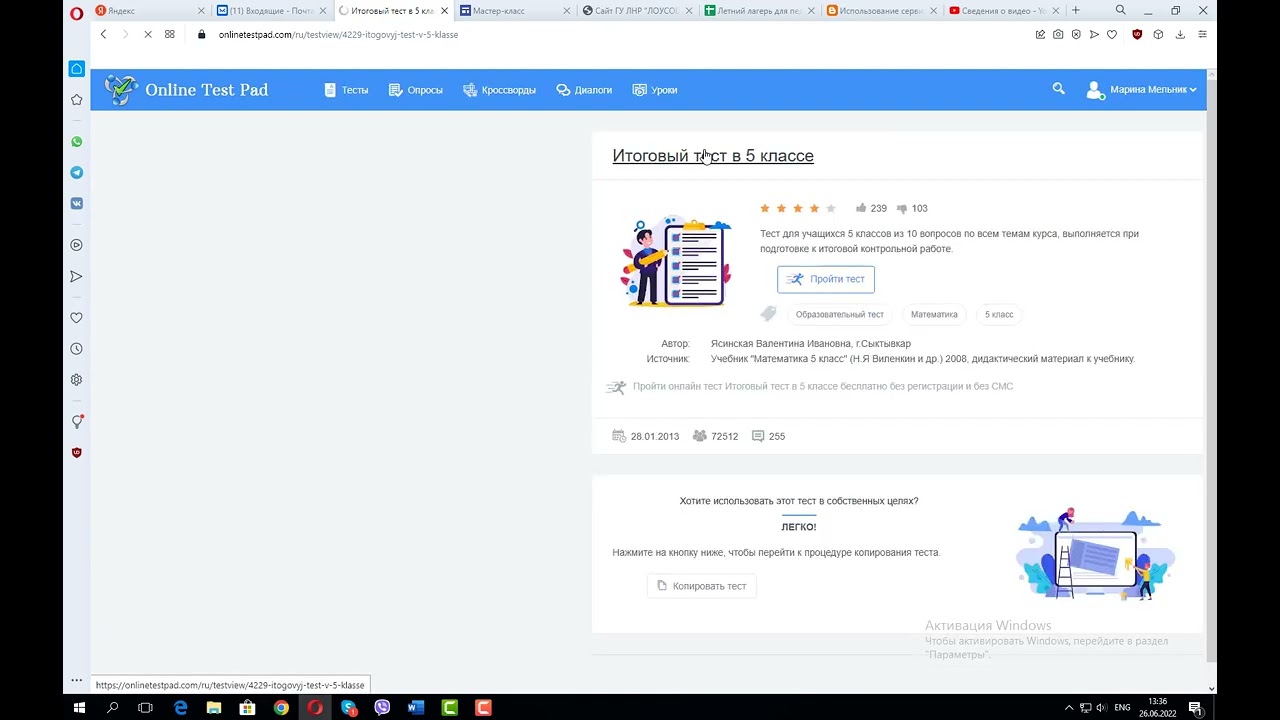This screenshot has height=720, width=1280.
Task: Open the Easy Setup icon in the toolbar
Action: click(x=1202, y=34)
